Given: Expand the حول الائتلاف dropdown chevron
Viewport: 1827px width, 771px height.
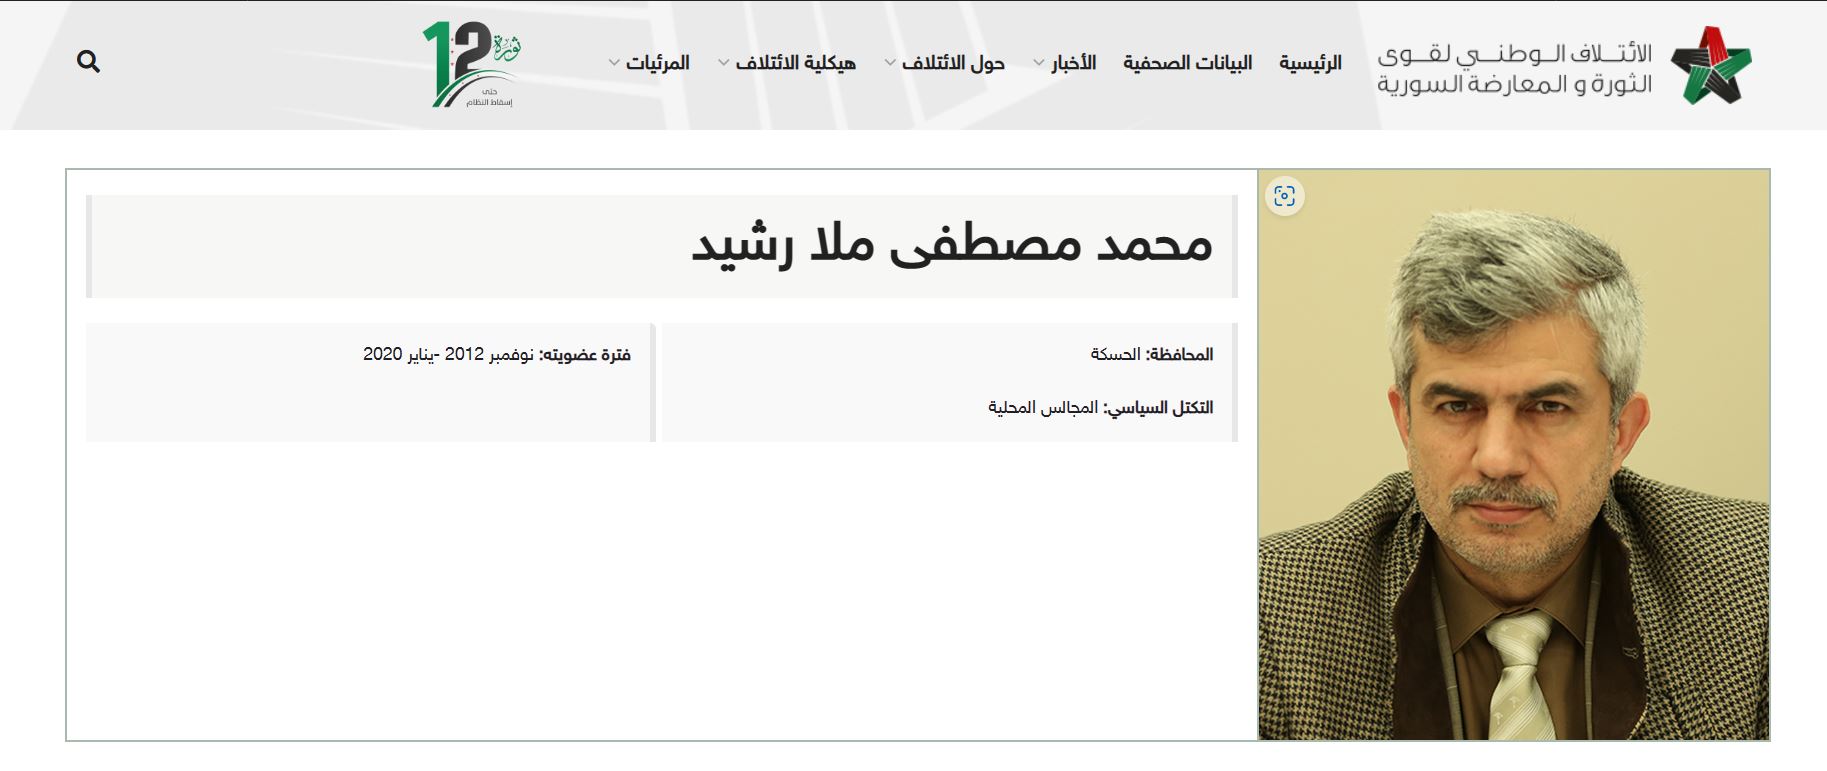Looking at the screenshot, I should click(x=890, y=63).
